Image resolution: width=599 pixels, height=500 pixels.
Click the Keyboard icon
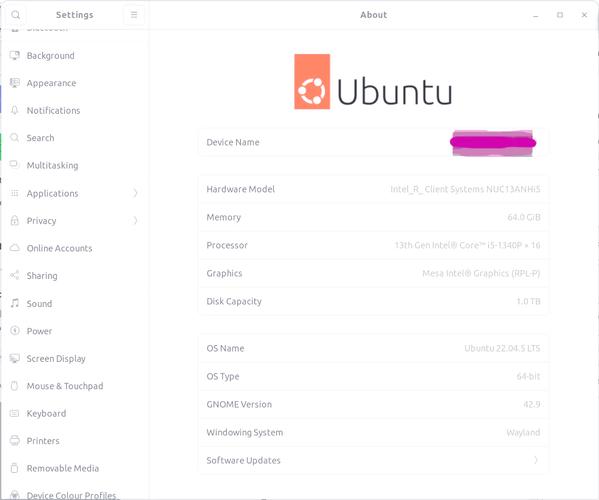tap(15, 413)
